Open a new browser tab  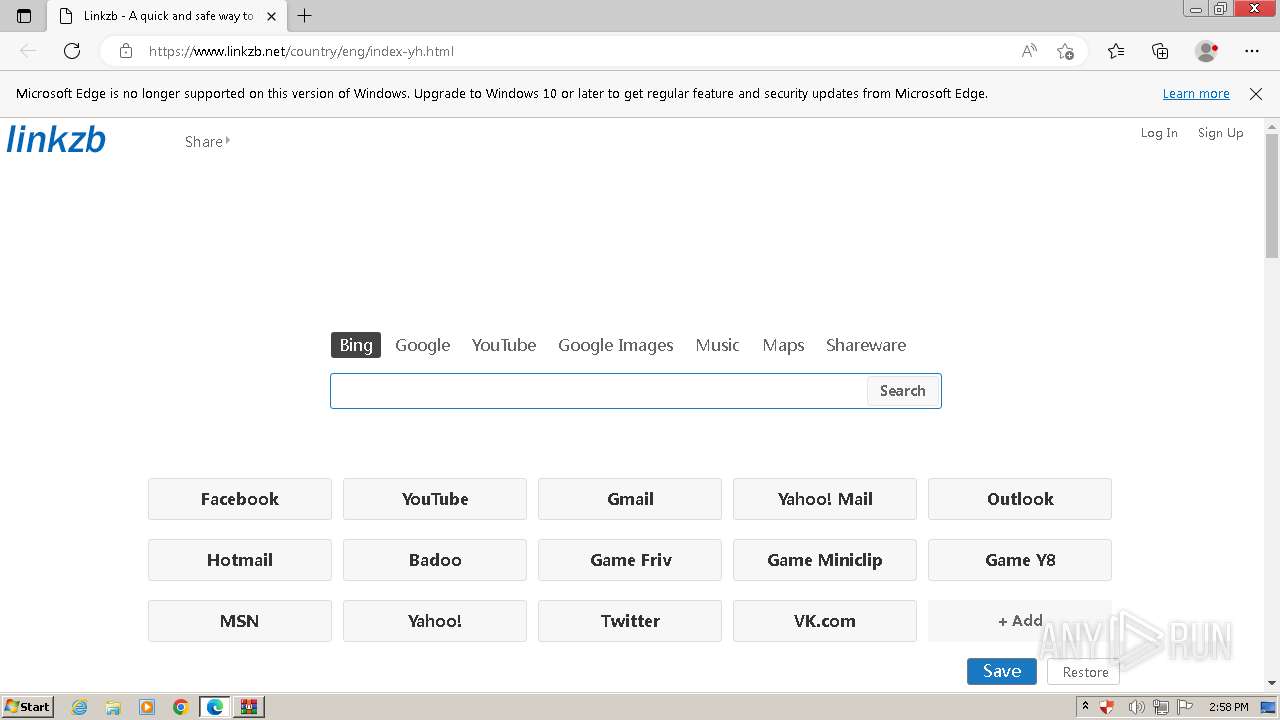click(305, 16)
